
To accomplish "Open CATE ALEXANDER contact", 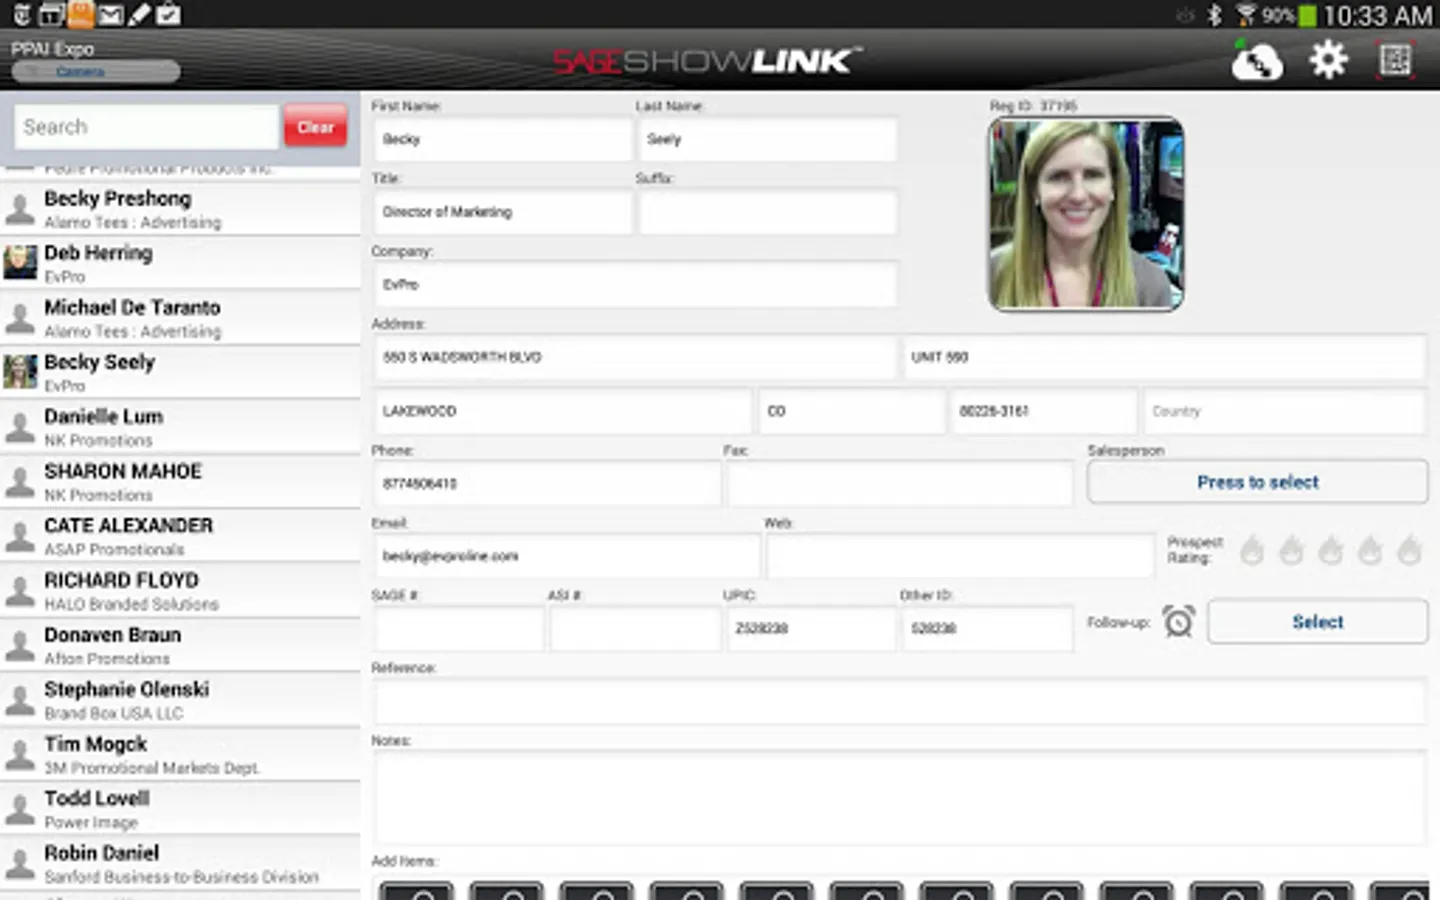I will 180,536.
